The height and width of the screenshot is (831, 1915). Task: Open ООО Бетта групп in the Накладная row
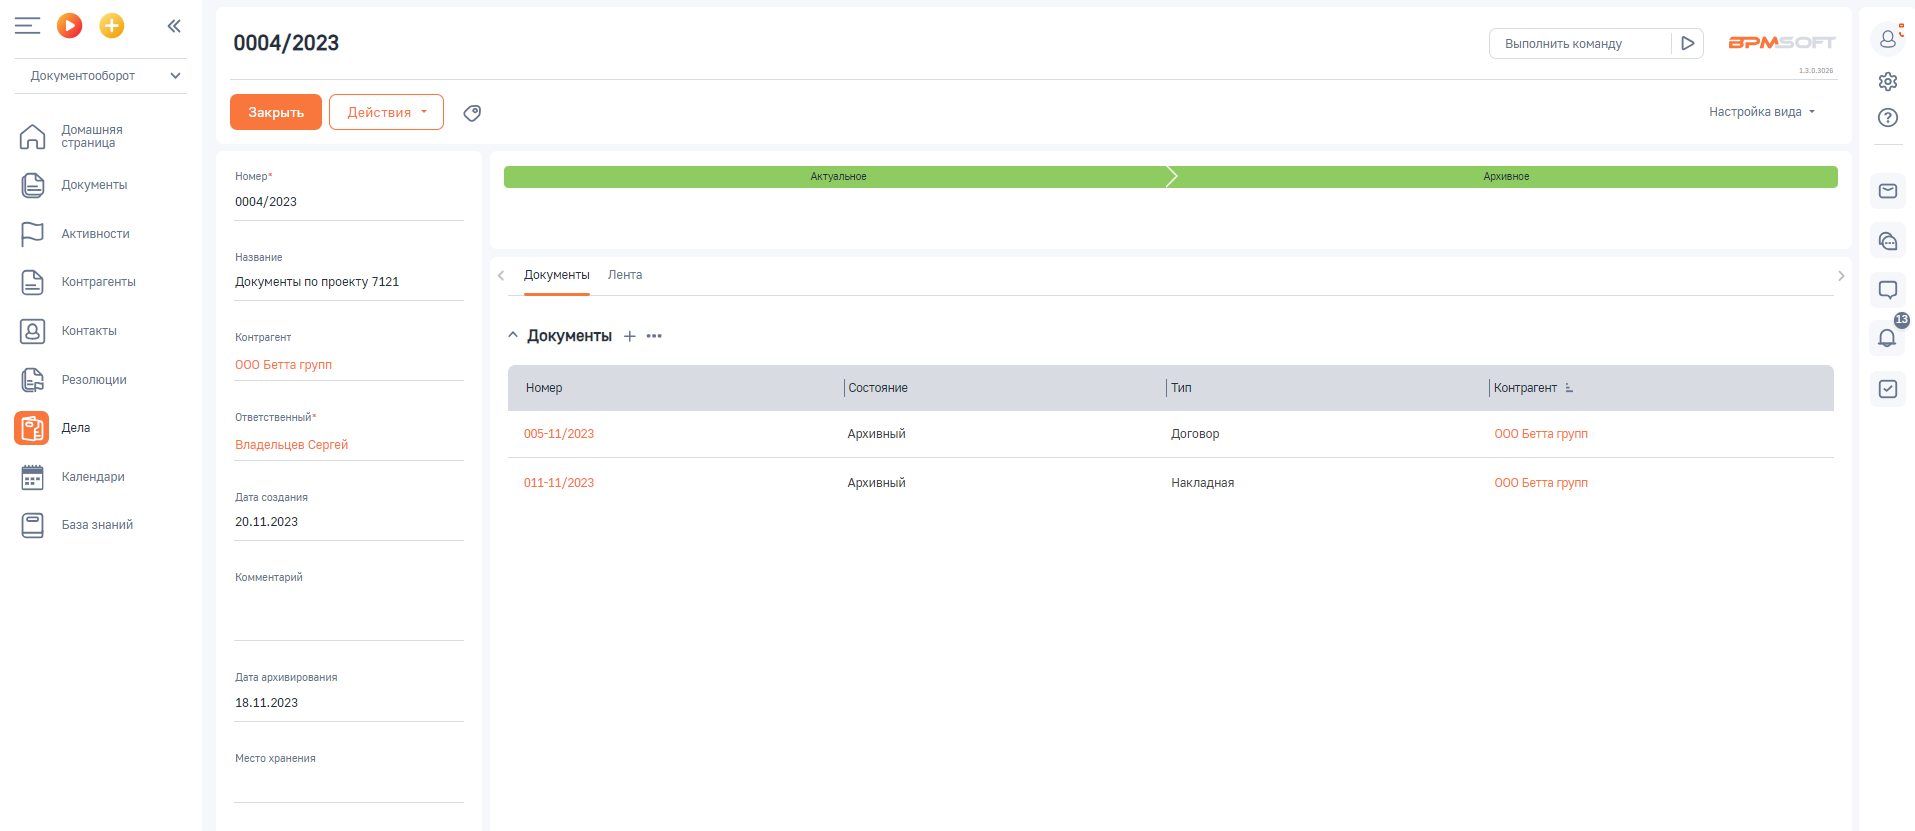1541,483
